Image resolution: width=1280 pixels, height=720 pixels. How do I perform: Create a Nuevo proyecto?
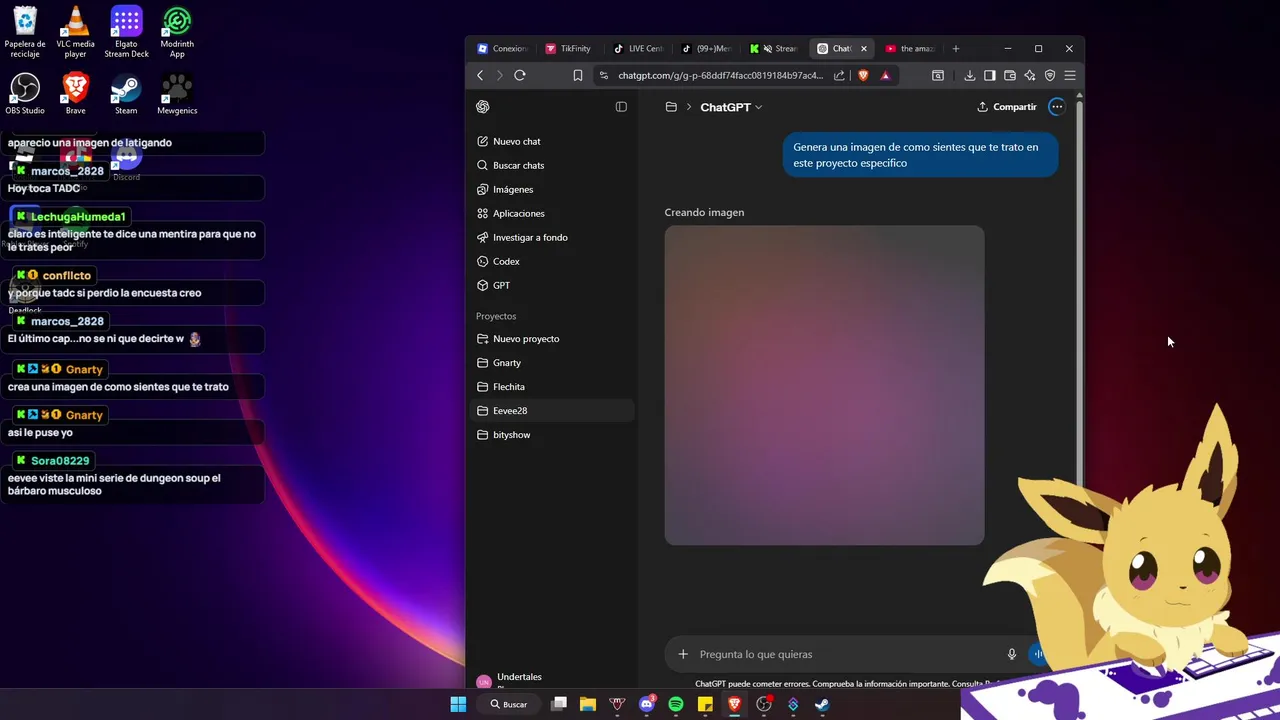(x=551, y=339)
